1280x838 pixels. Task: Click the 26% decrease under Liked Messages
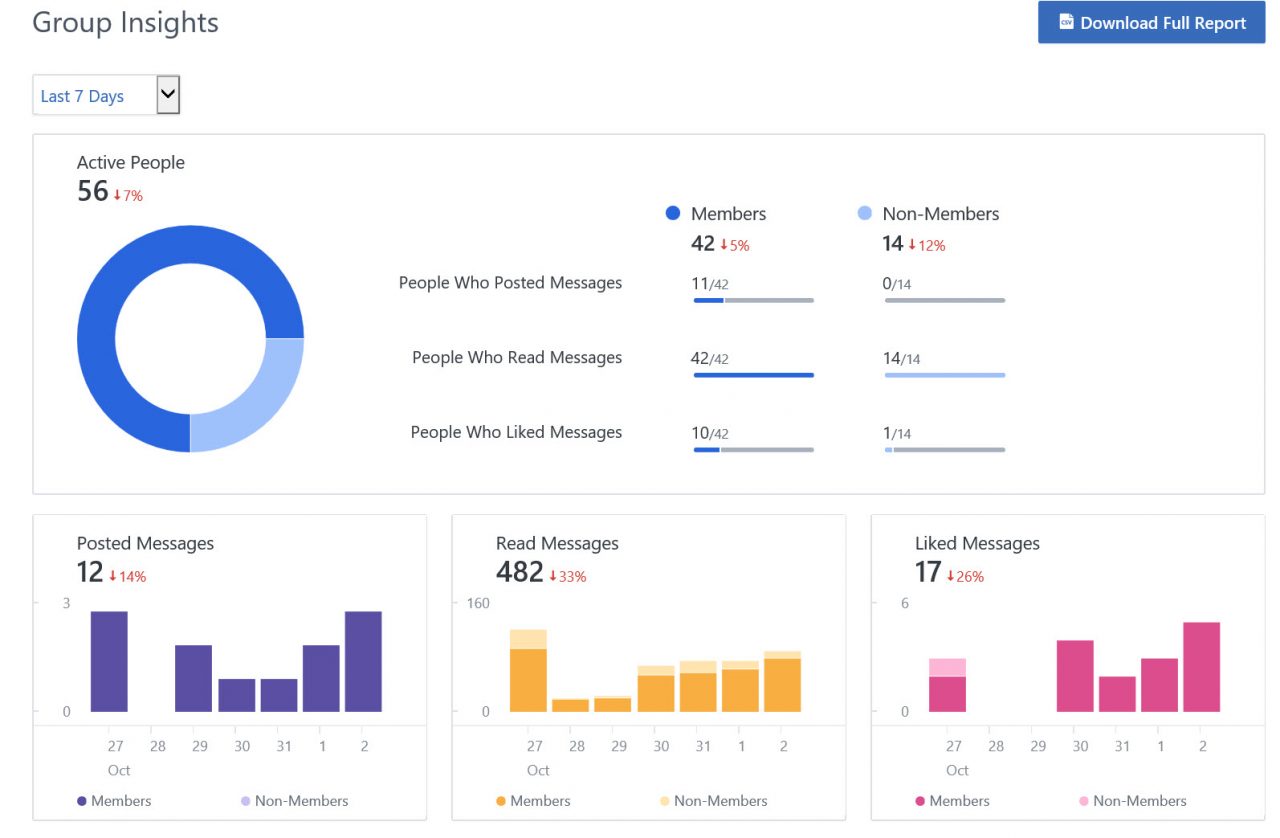[x=965, y=577]
